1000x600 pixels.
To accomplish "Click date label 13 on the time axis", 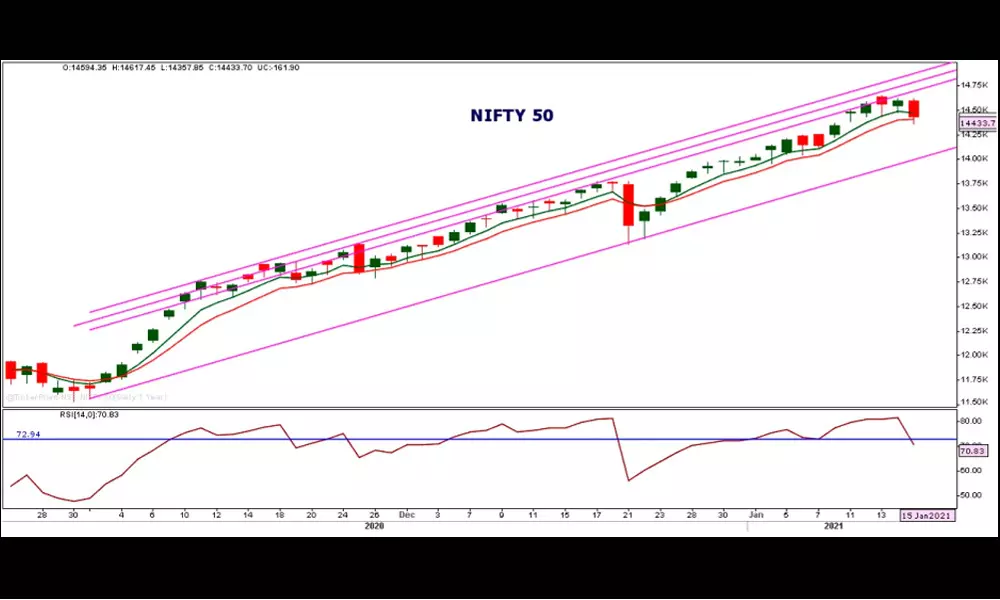I will point(881,515).
